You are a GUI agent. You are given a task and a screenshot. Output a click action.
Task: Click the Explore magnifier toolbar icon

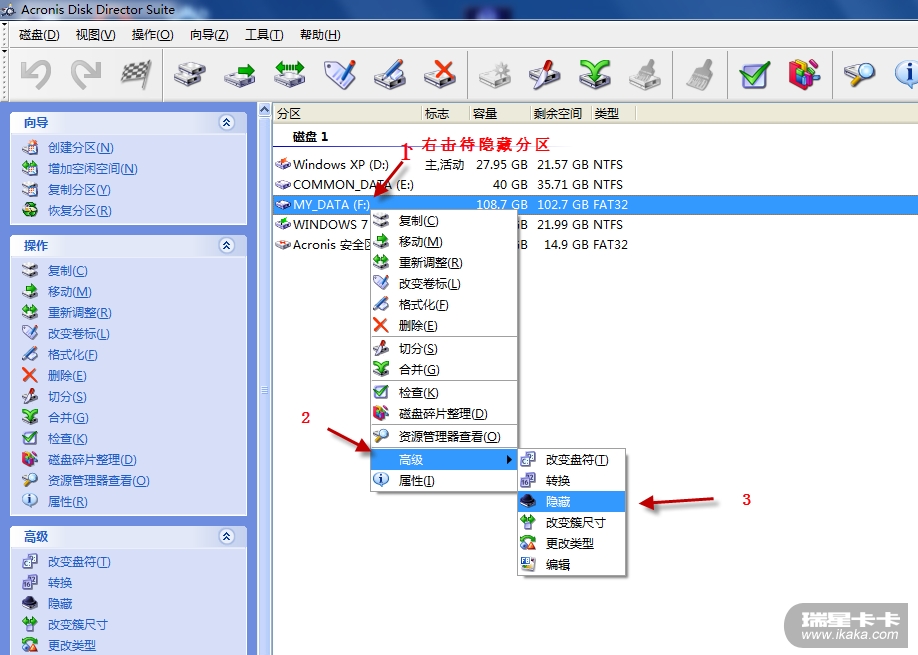point(859,75)
